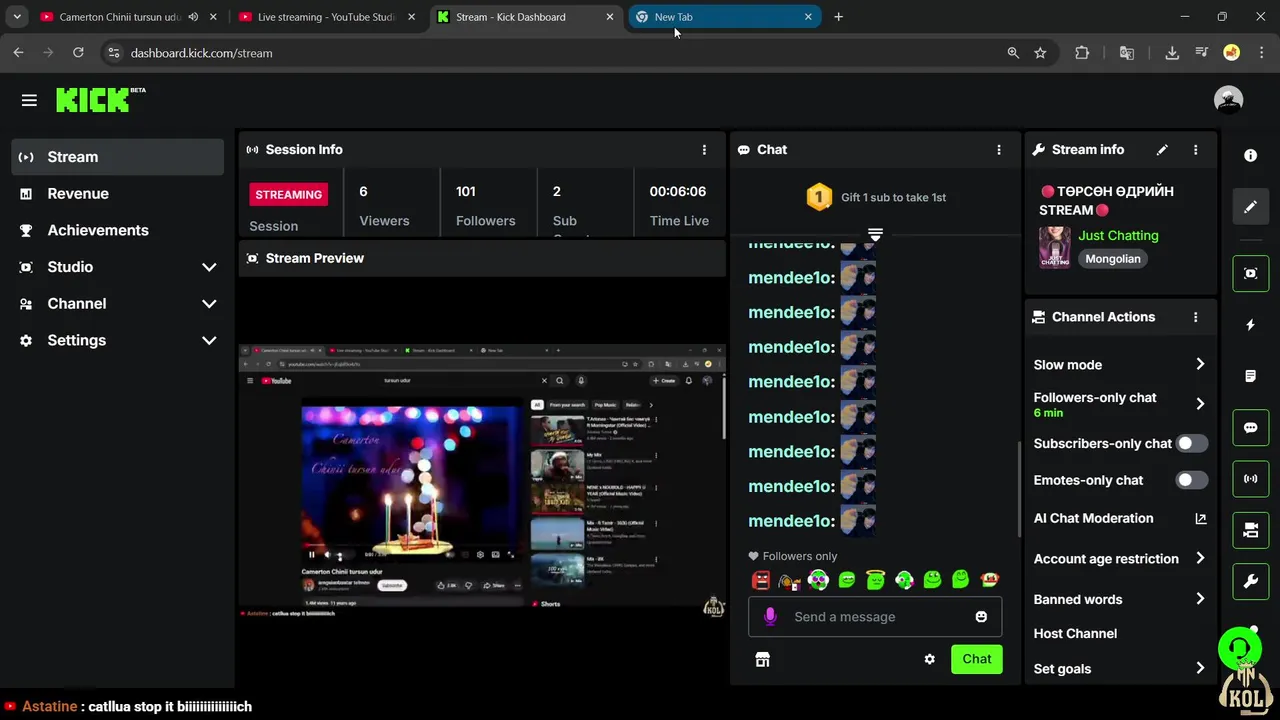Click the stream preview thumbnail
Image resolution: width=1280 pixels, height=720 pixels.
481,480
